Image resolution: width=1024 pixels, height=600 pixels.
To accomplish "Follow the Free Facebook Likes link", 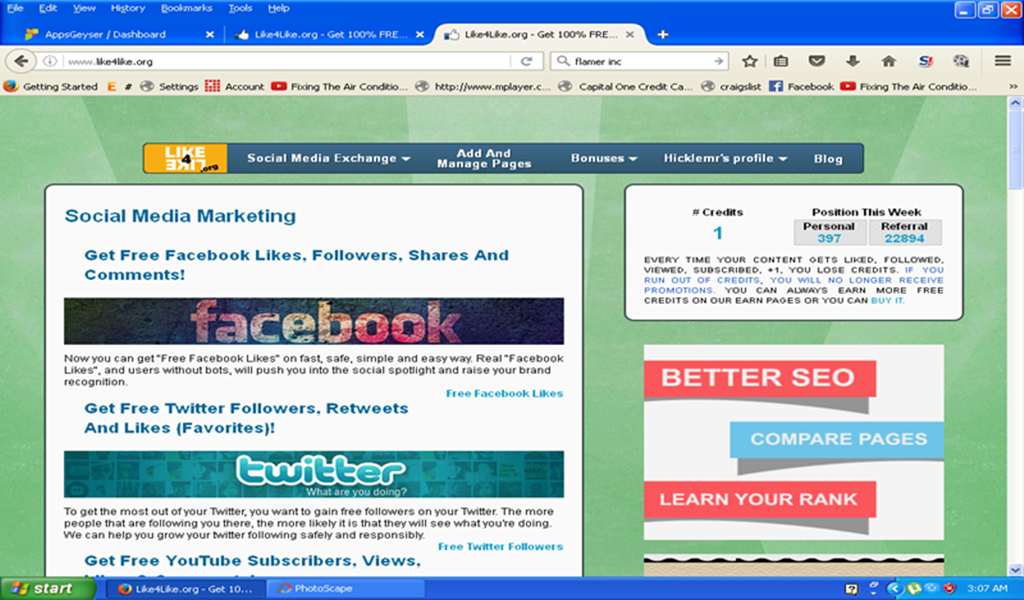I will pyautogui.click(x=504, y=393).
